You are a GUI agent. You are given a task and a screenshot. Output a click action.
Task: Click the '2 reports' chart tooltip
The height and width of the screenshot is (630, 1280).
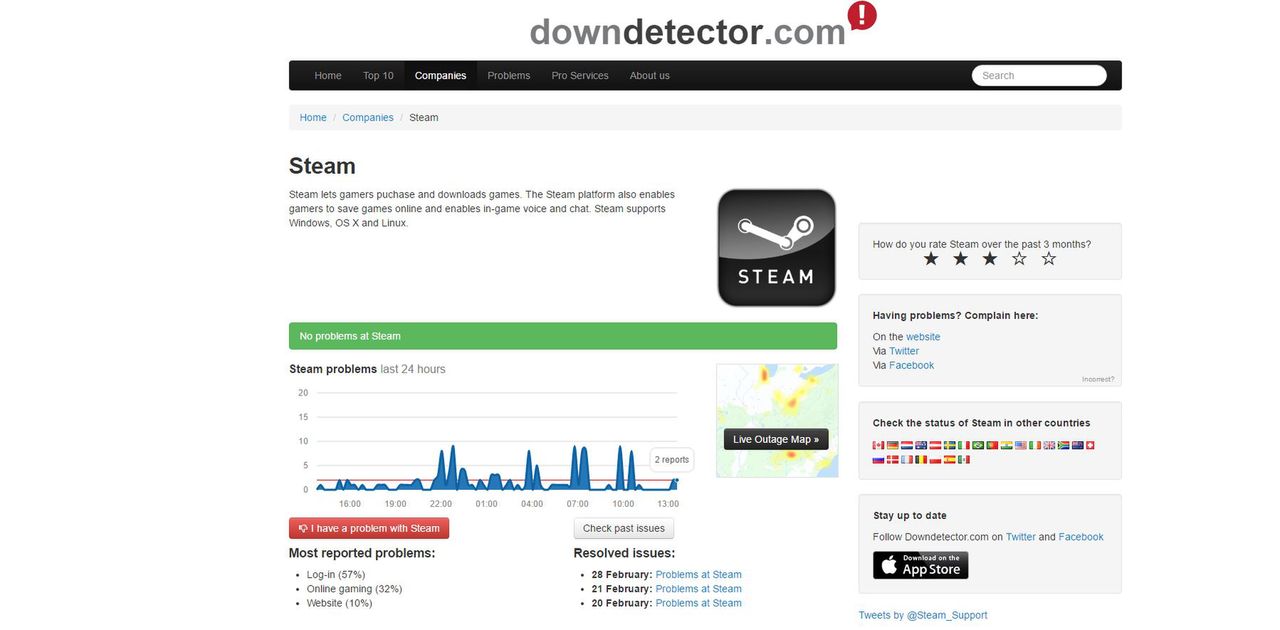(x=672, y=460)
